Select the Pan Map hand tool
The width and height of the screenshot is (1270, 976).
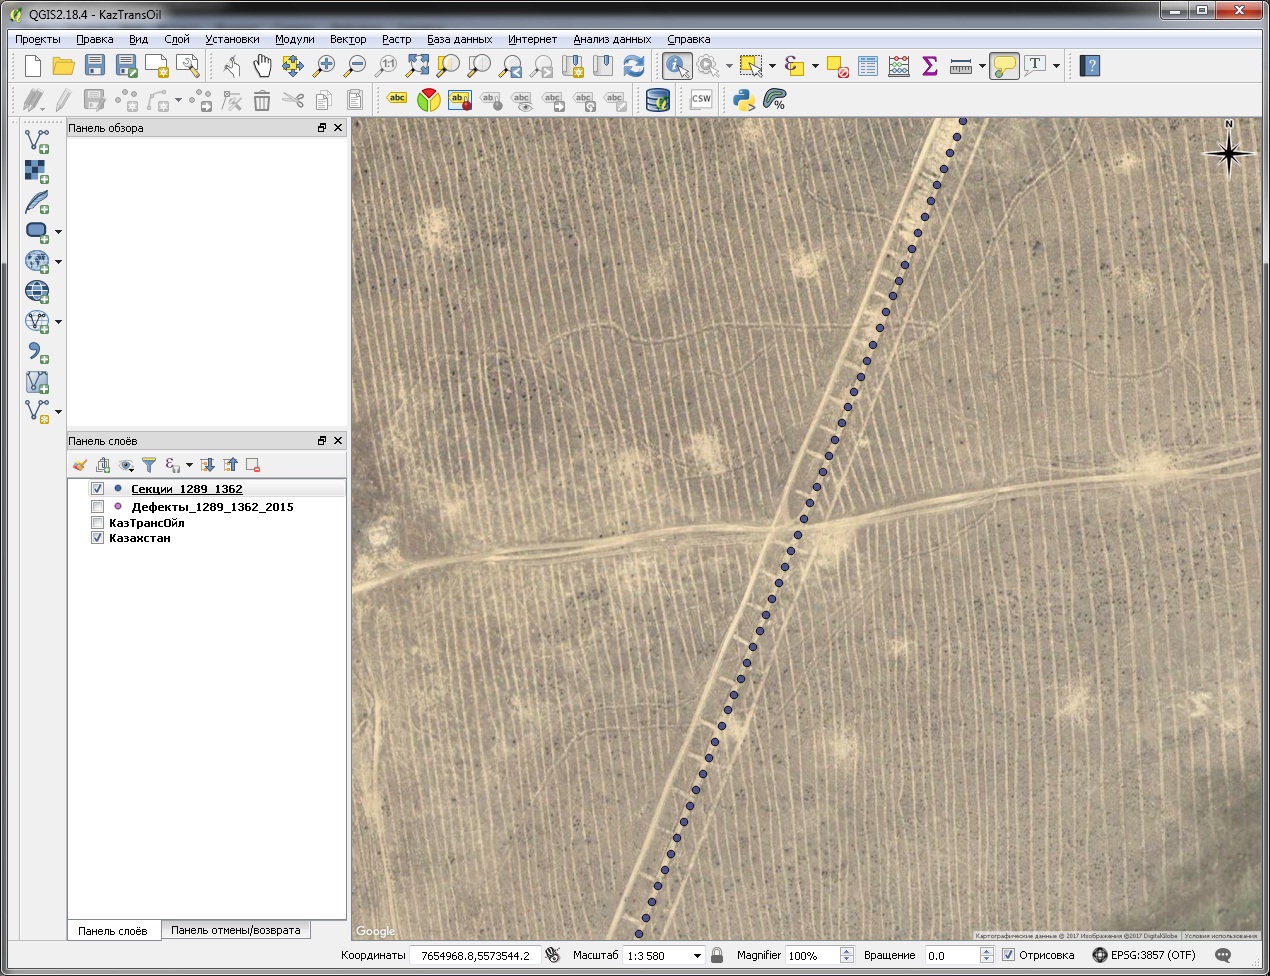262,67
